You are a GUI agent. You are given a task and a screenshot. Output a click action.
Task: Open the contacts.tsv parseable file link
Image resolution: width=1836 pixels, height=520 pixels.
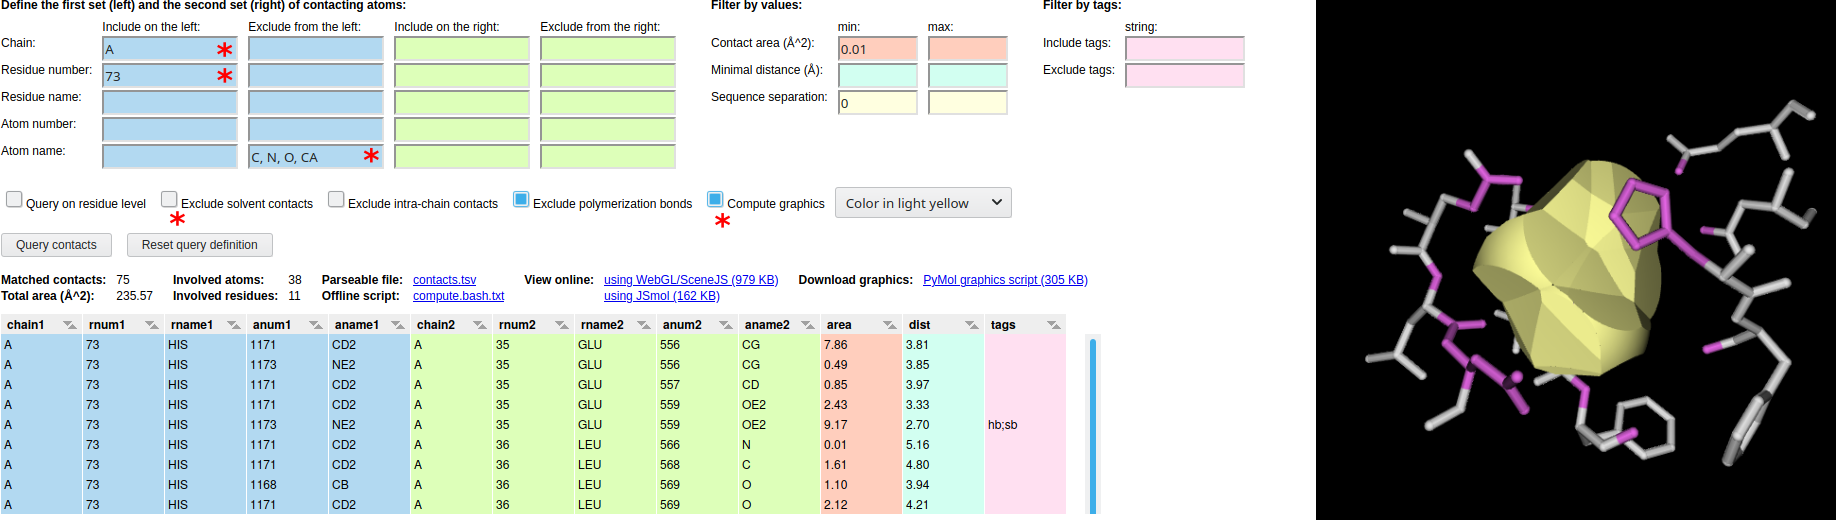pyautogui.click(x=445, y=280)
